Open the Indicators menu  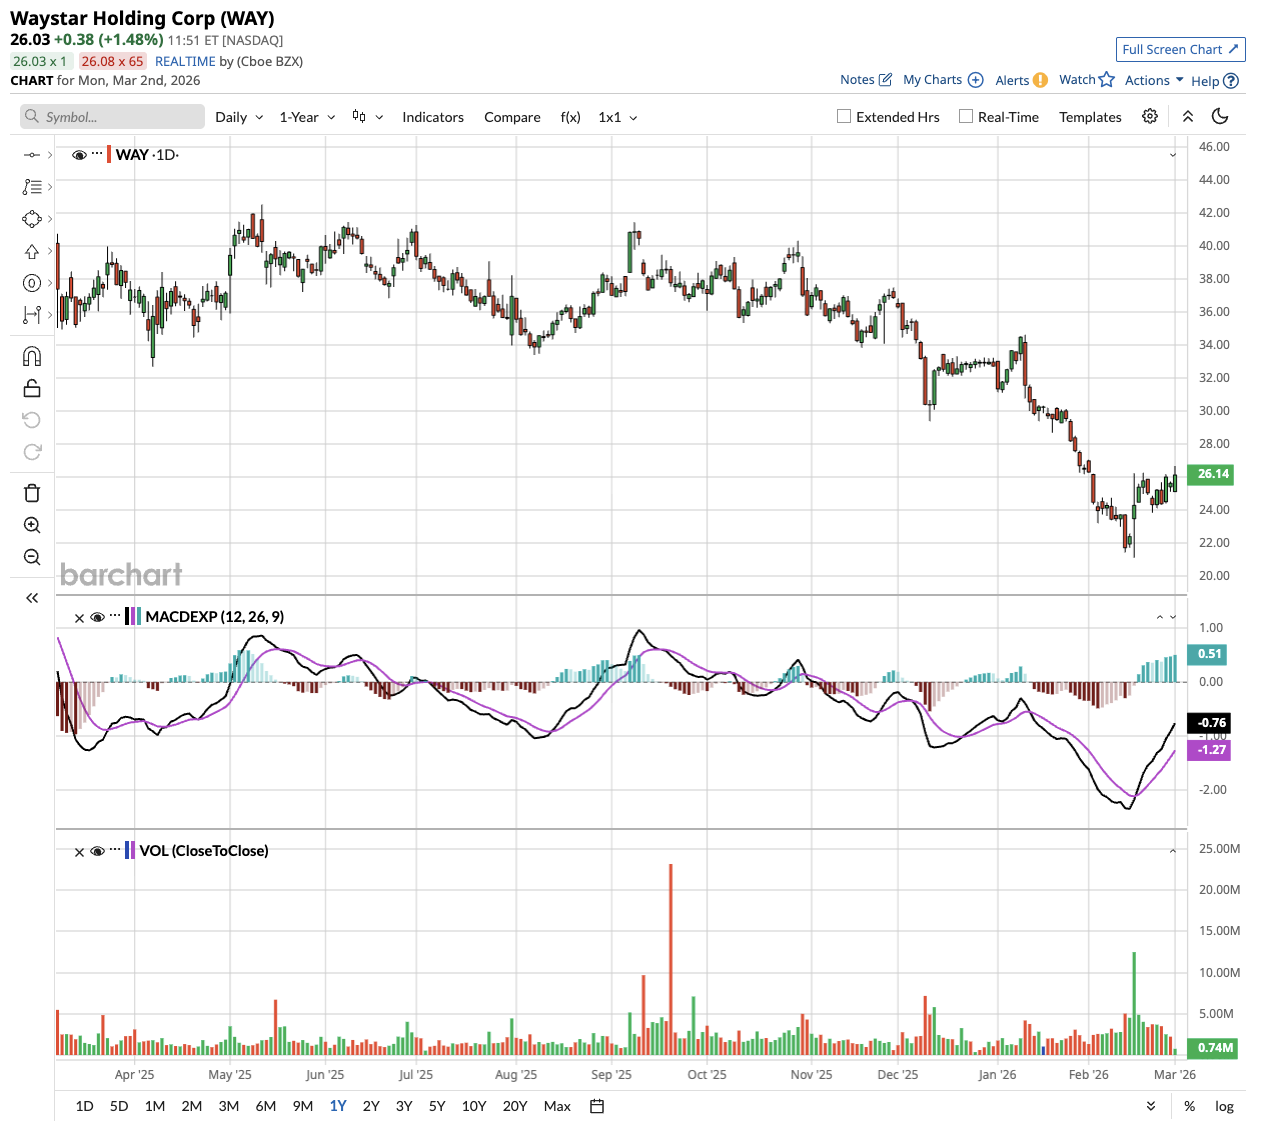tap(433, 117)
